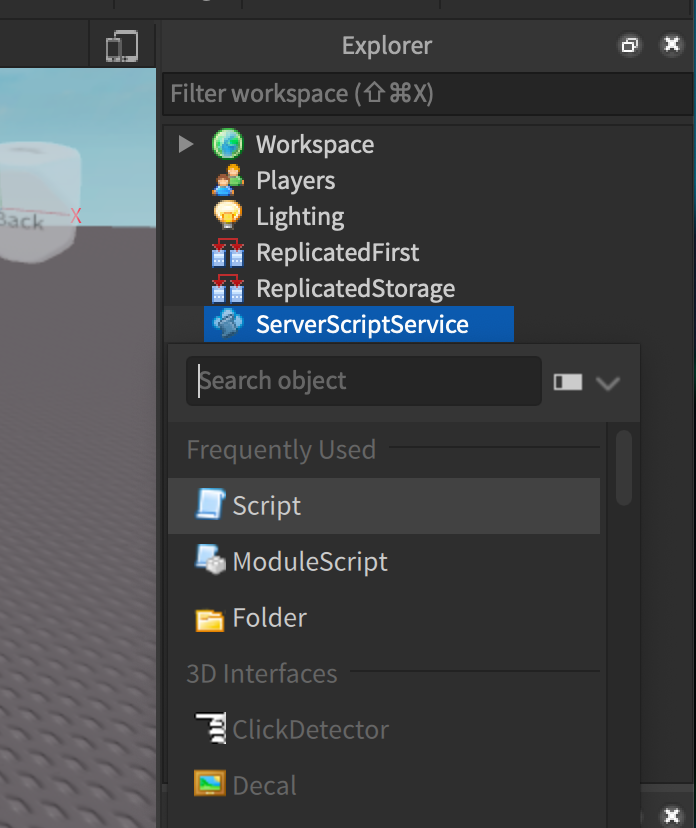Insert a Script object
The height and width of the screenshot is (828, 696).
(x=384, y=506)
